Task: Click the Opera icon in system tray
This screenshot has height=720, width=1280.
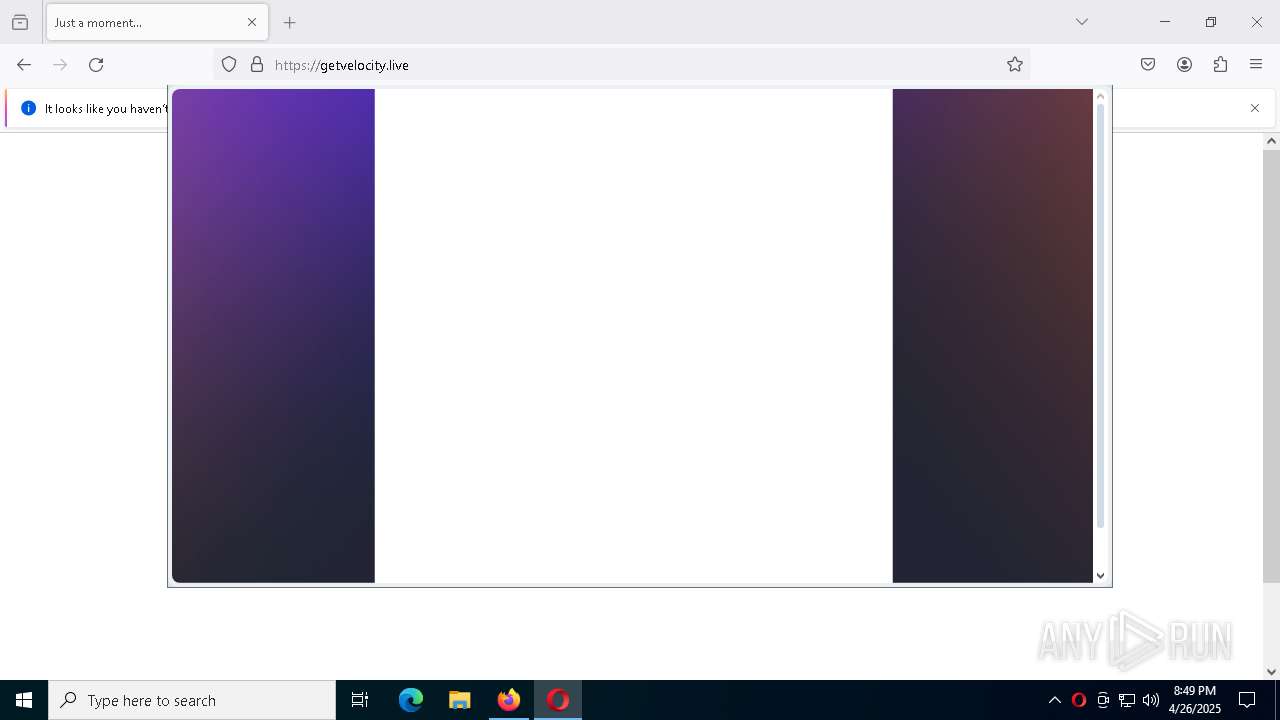Action: click(1078, 700)
